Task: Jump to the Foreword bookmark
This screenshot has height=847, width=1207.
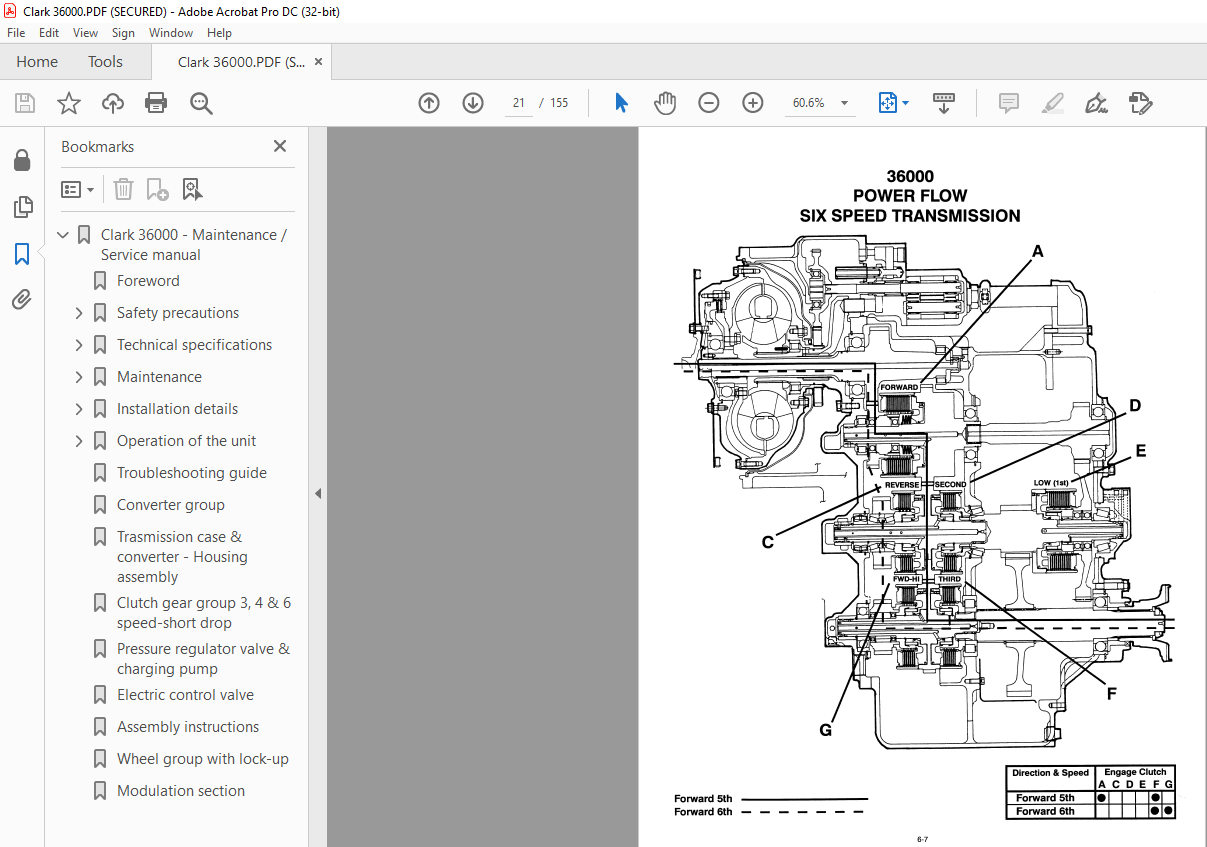Action: point(148,281)
